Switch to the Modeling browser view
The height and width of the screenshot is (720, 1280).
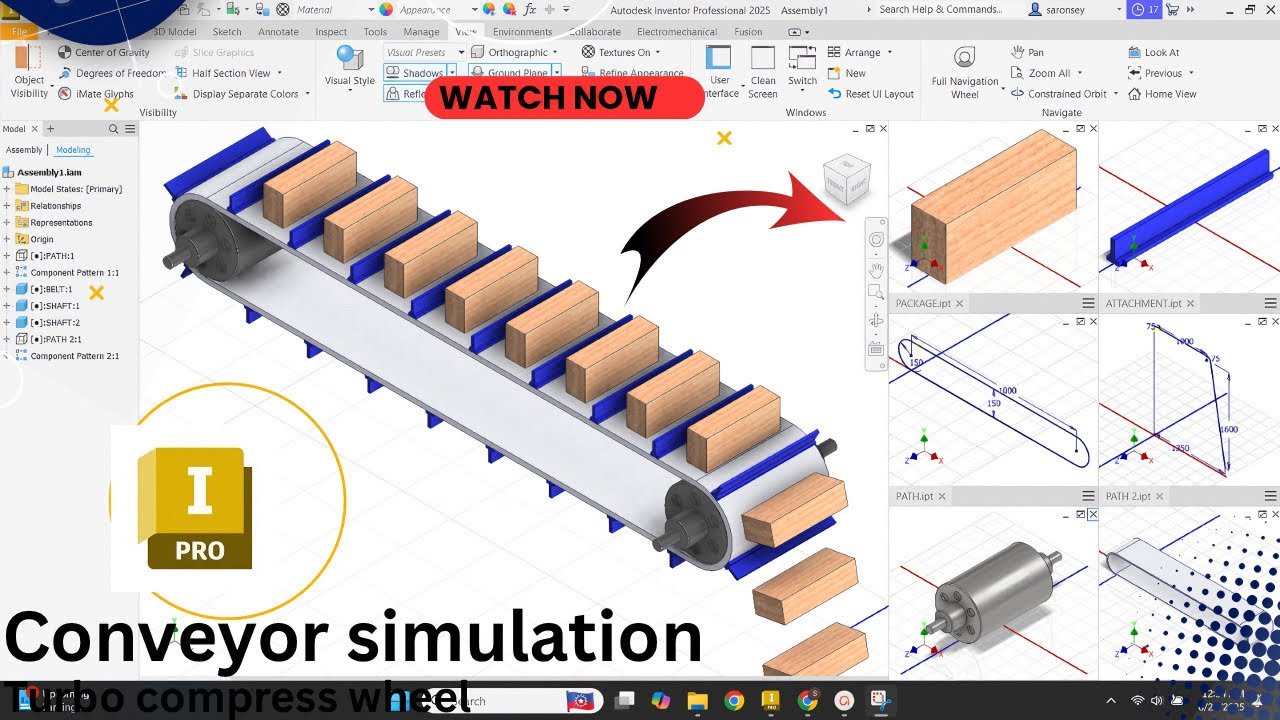point(73,150)
